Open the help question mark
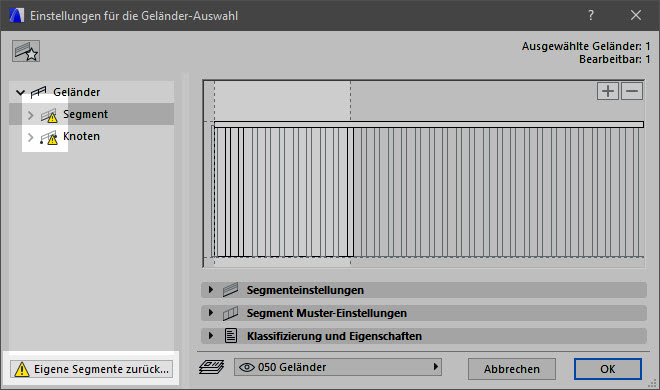660x390 pixels. tap(591, 16)
